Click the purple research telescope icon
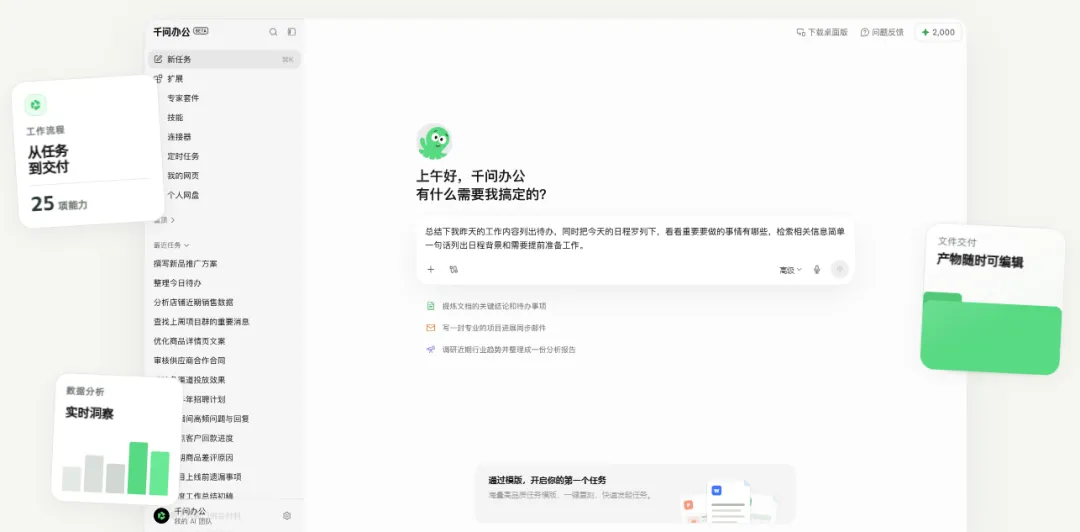The image size is (1080, 532). tap(430, 349)
